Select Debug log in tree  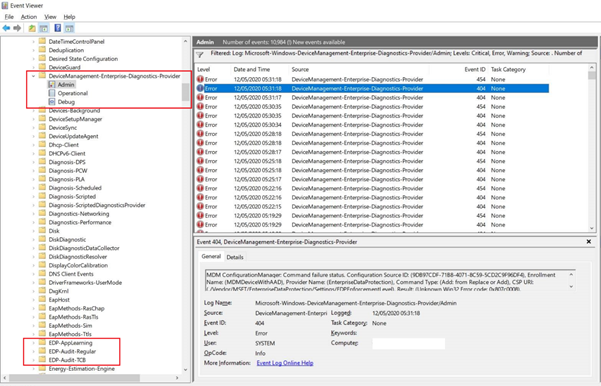point(66,102)
